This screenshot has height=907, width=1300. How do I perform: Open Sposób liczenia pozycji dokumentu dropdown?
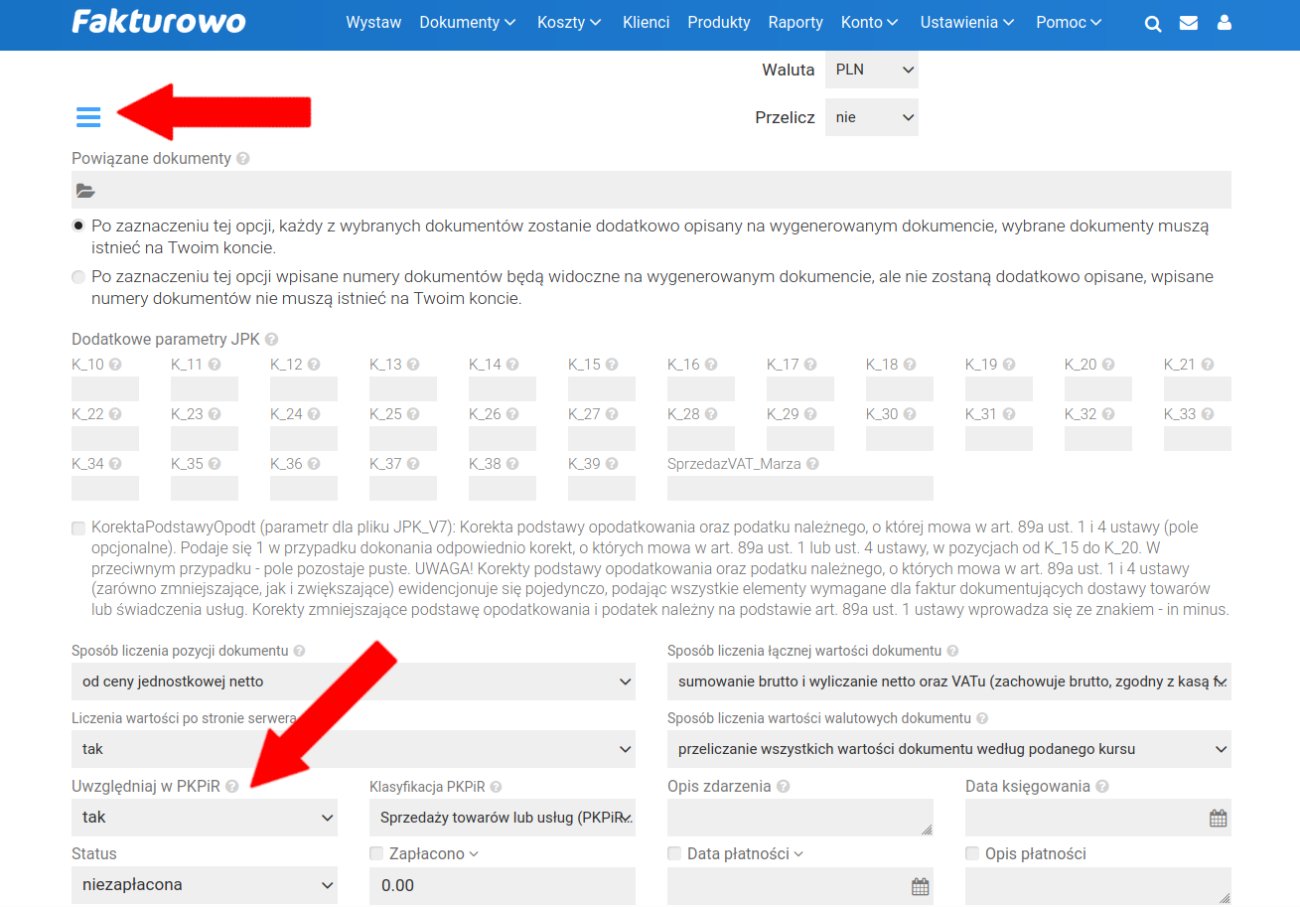(353, 682)
